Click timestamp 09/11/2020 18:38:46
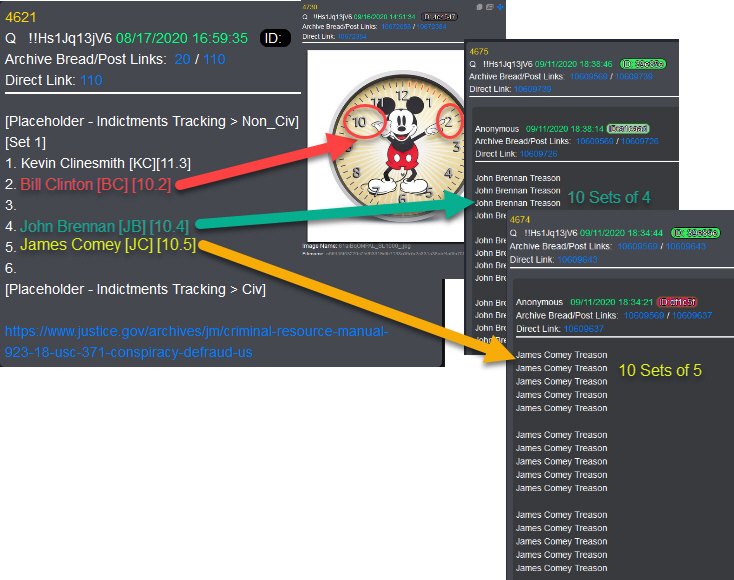This screenshot has height=580, width=734. click(x=573, y=64)
